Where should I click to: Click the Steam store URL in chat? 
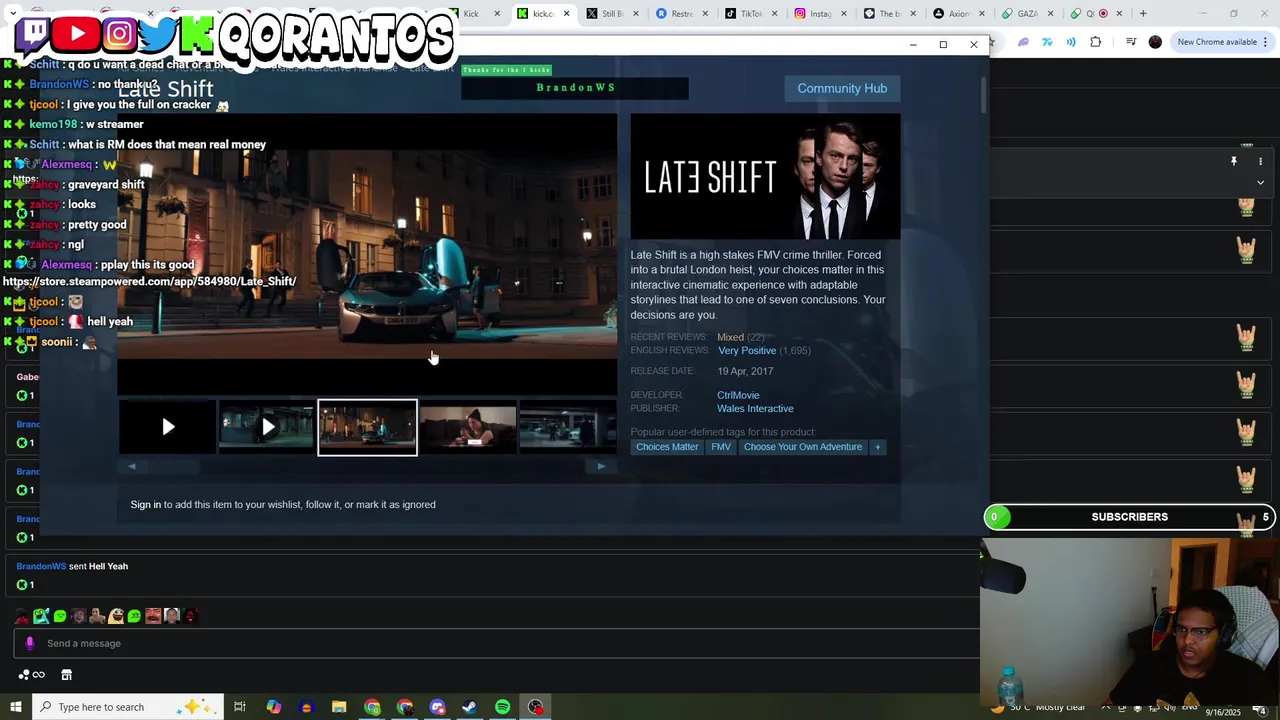point(150,281)
